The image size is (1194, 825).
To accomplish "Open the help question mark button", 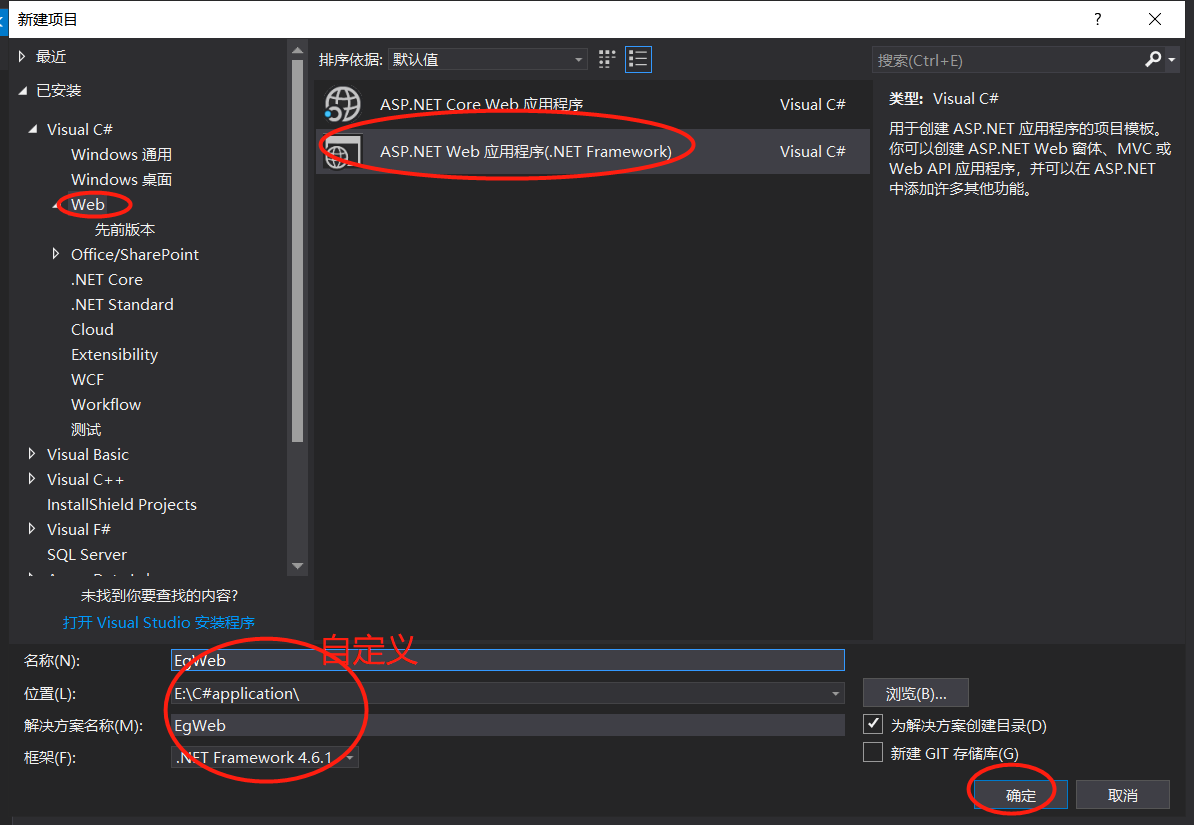I will 1097,19.
